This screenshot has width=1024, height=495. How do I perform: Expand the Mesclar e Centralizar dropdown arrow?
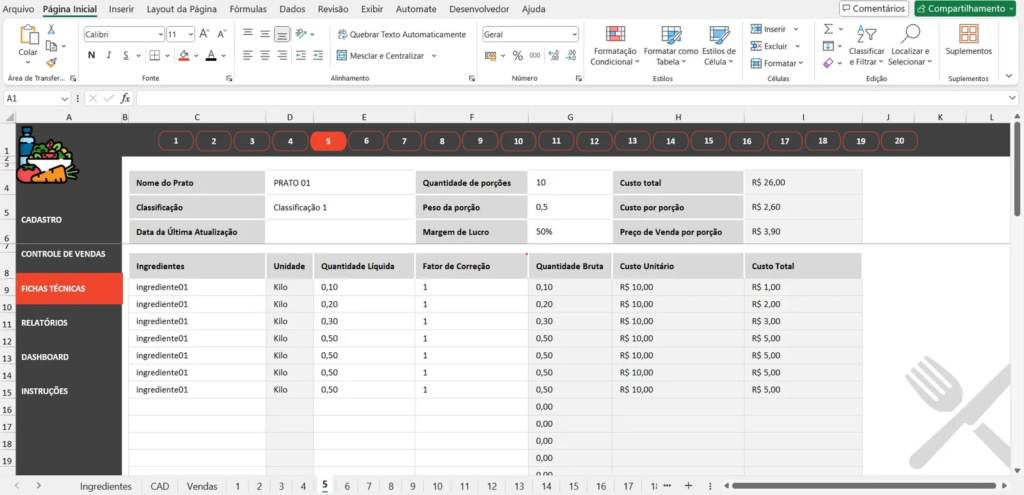(432, 56)
